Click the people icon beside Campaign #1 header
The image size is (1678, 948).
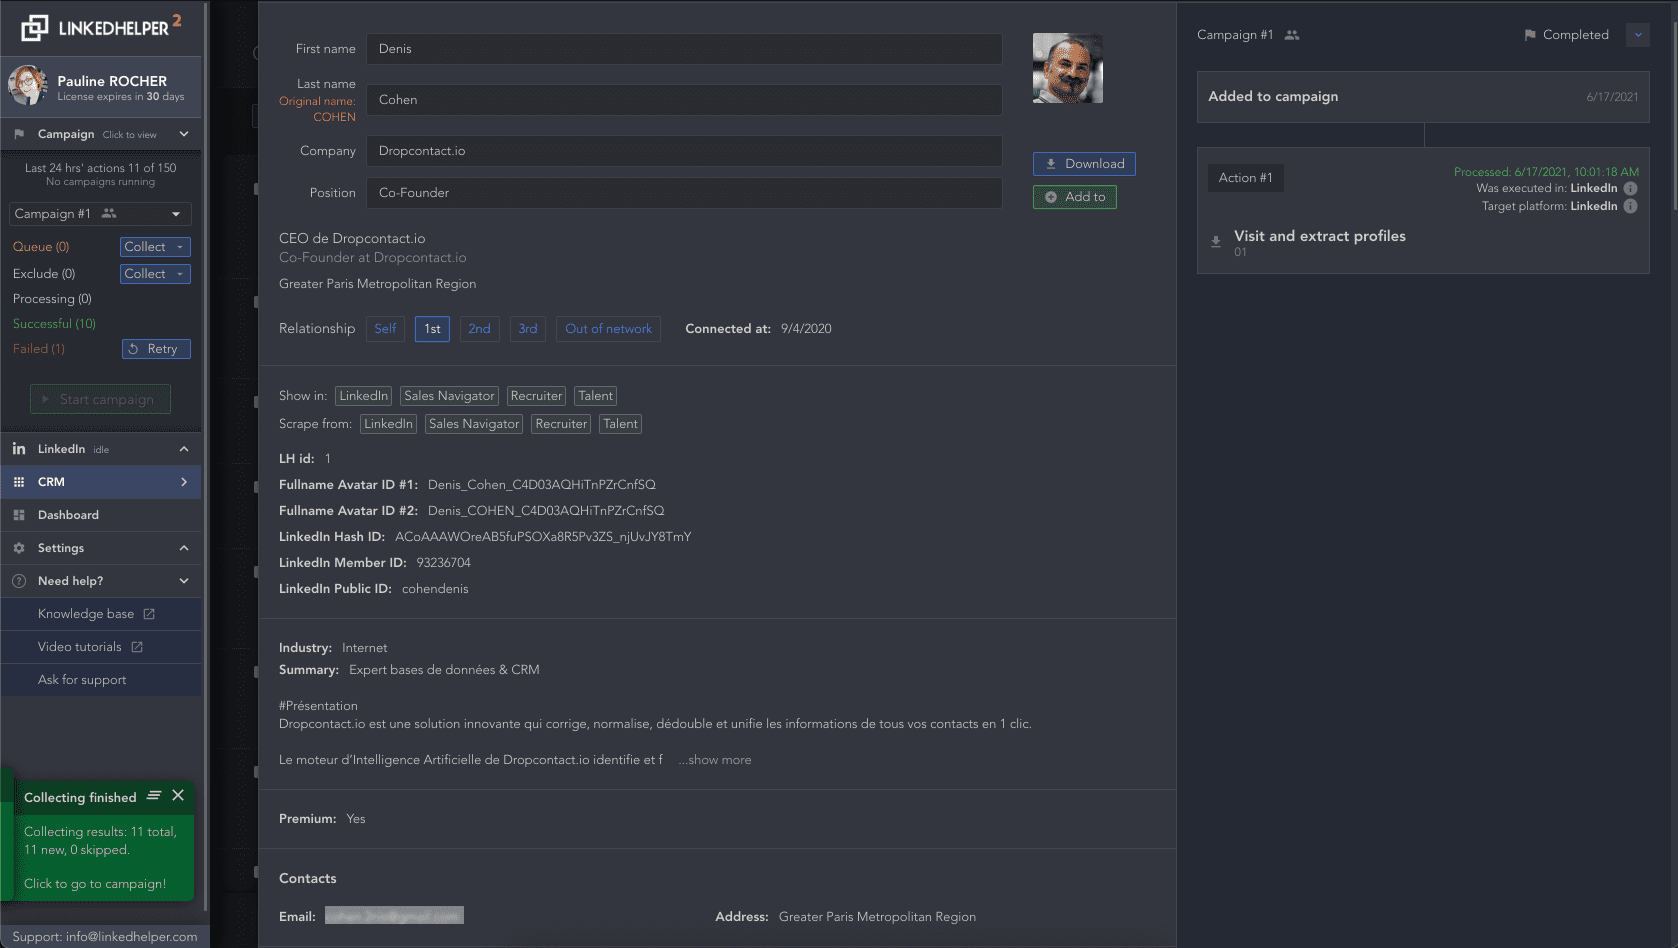(x=1292, y=35)
